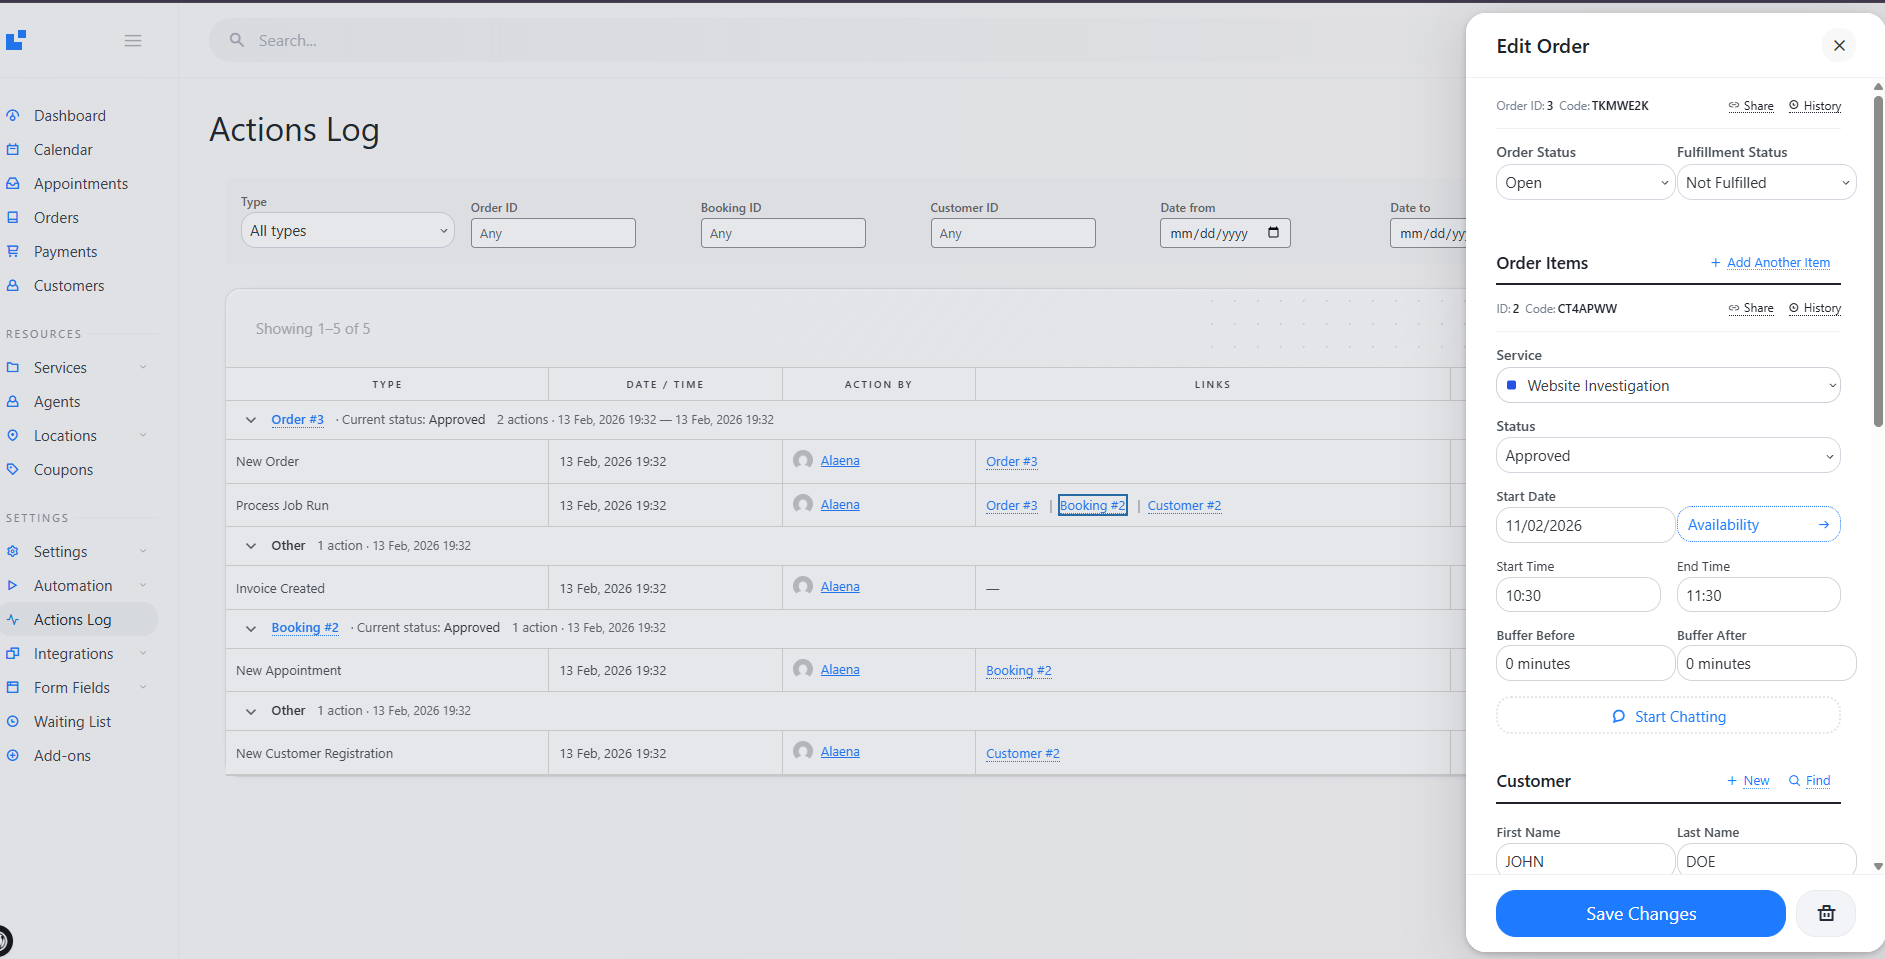
Task: Open the Order Status dropdown
Action: (x=1584, y=183)
